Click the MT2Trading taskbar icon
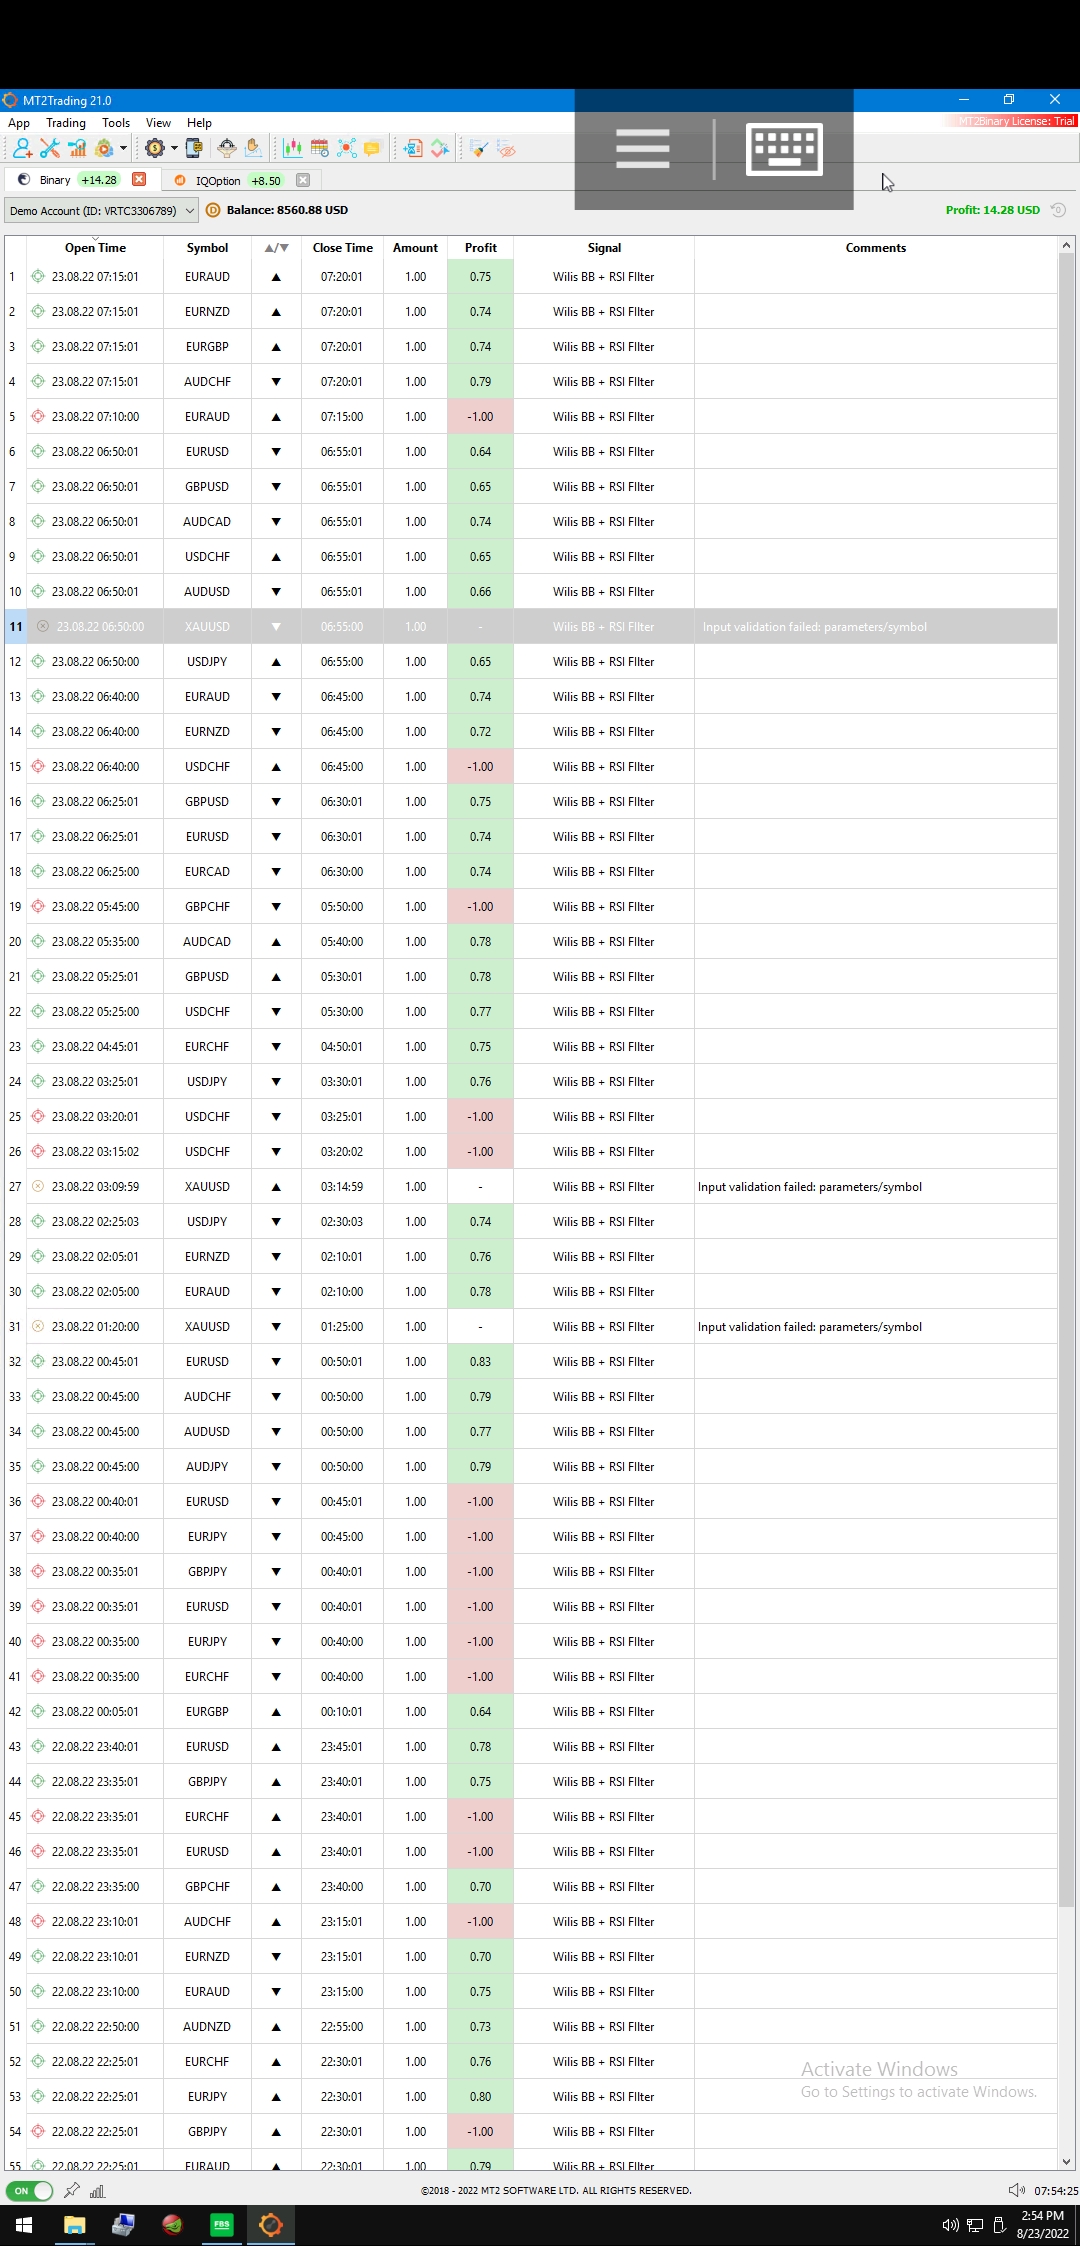1080x2246 pixels. click(x=270, y=2225)
